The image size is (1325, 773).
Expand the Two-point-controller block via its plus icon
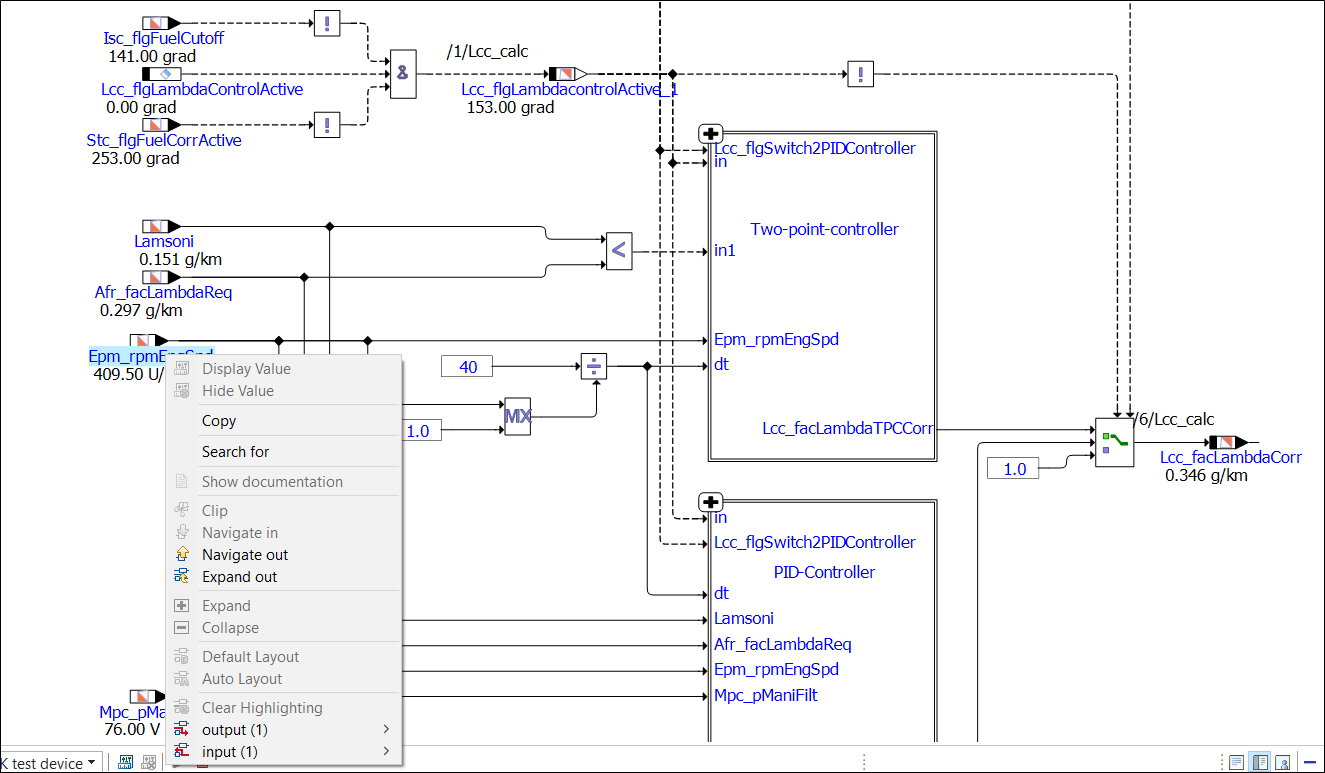710,132
